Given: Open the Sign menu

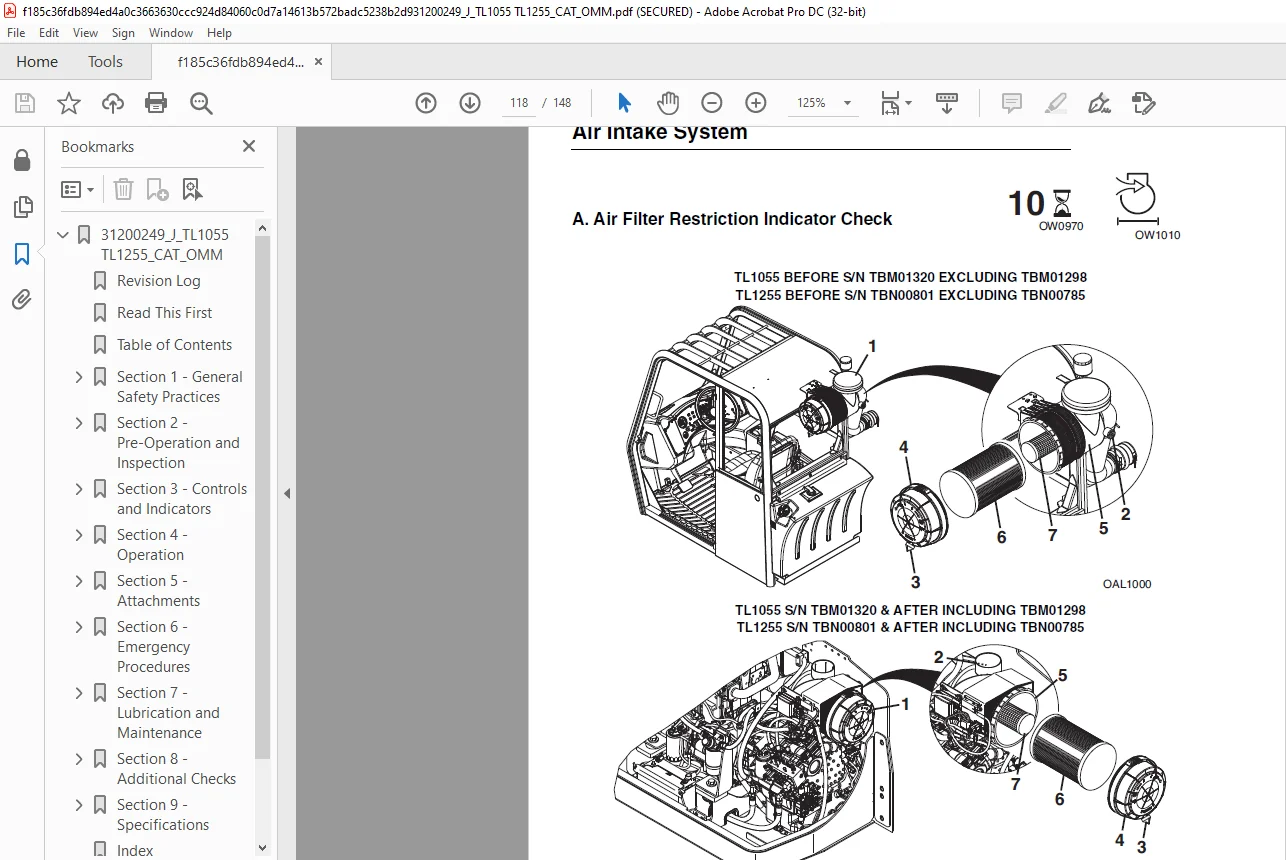Looking at the screenshot, I should coord(123,33).
